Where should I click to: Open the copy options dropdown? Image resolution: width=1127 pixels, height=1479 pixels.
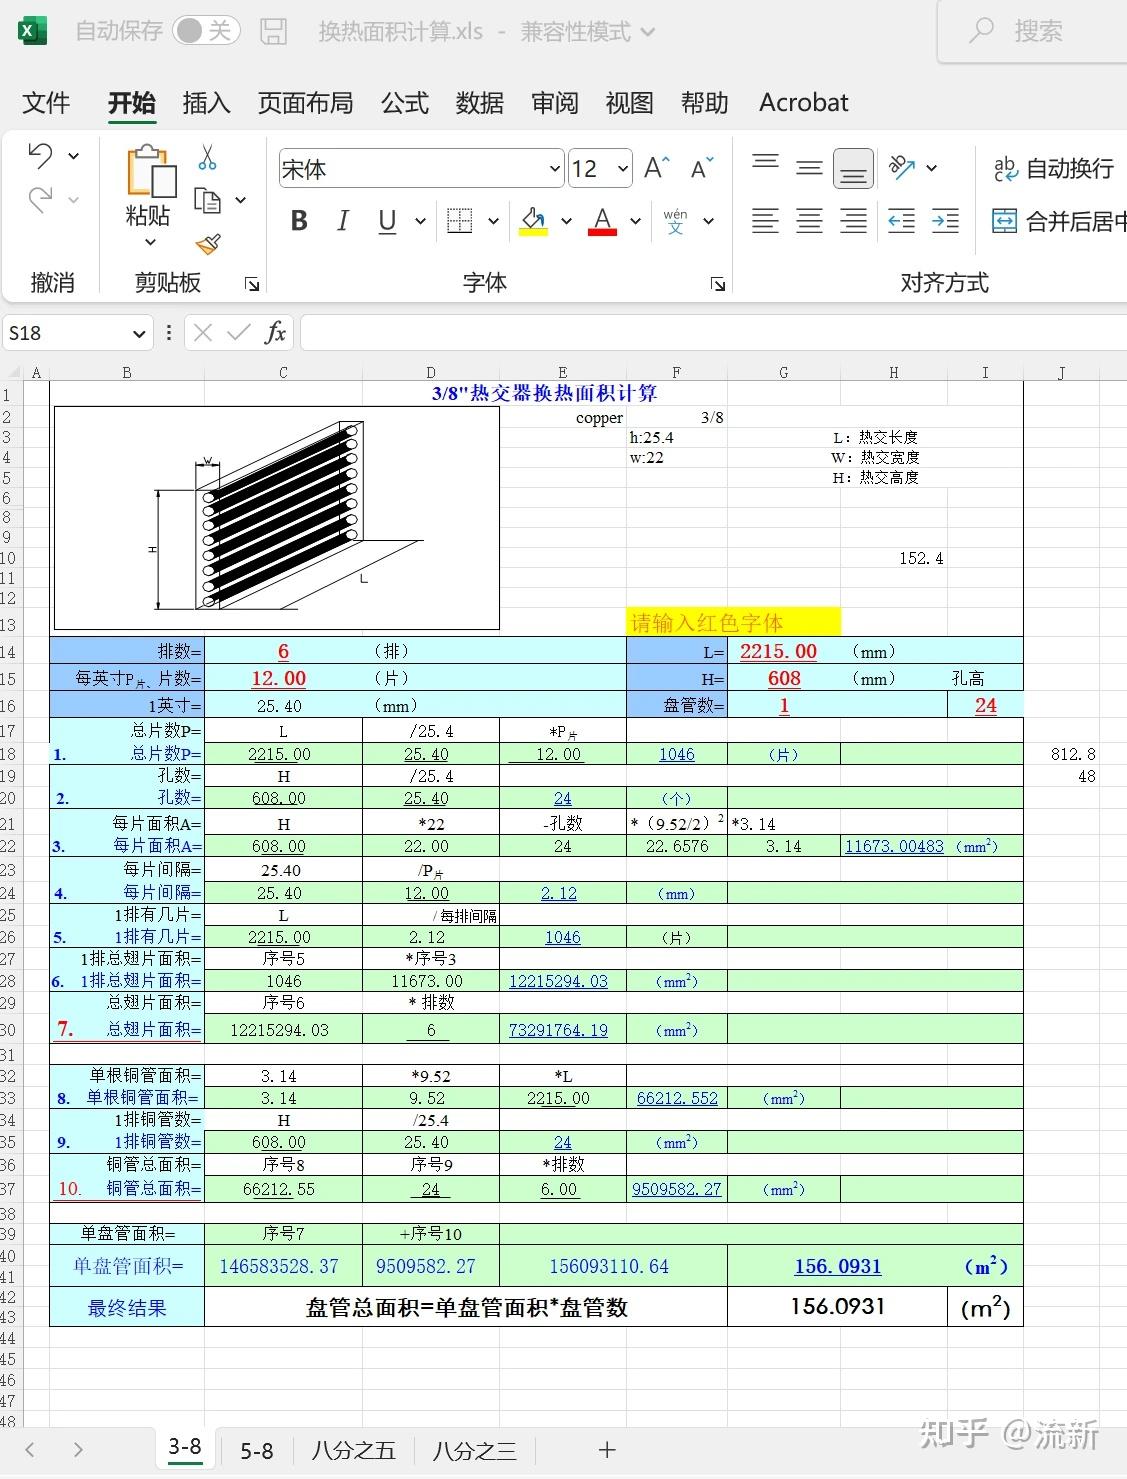[x=240, y=201]
